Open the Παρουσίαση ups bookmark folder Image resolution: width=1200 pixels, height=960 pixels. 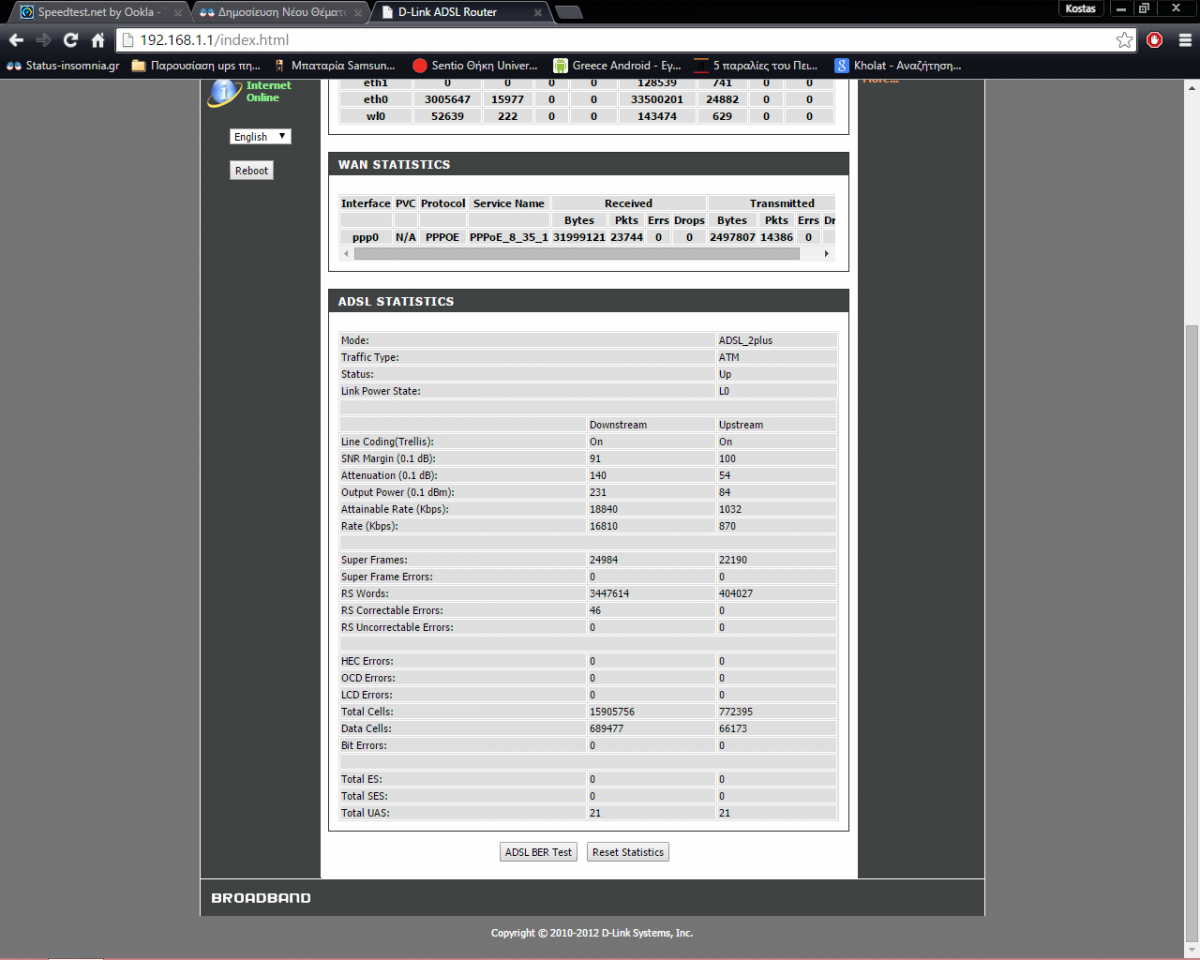(x=197, y=66)
